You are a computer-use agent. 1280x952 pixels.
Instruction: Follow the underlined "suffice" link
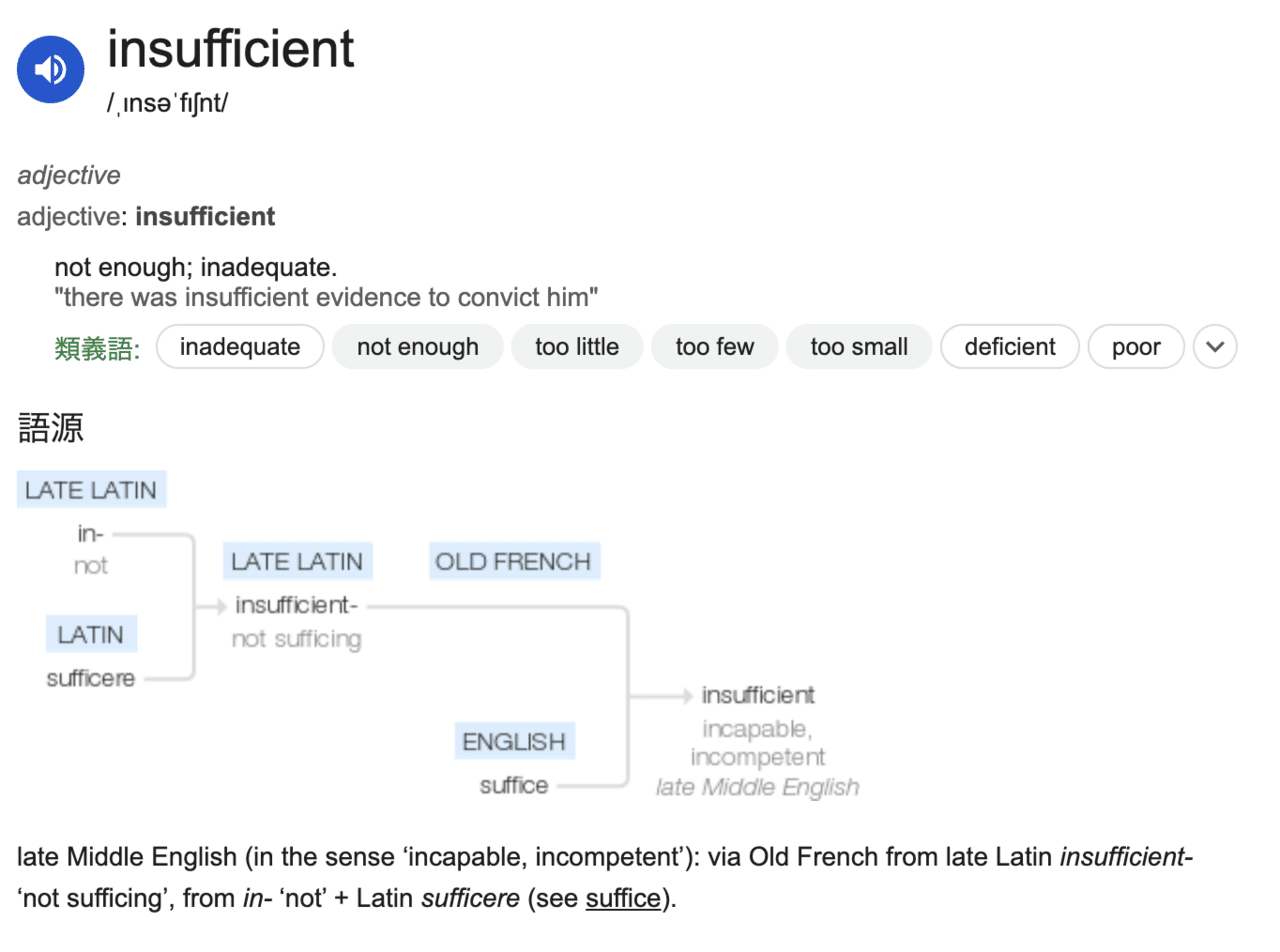(623, 898)
